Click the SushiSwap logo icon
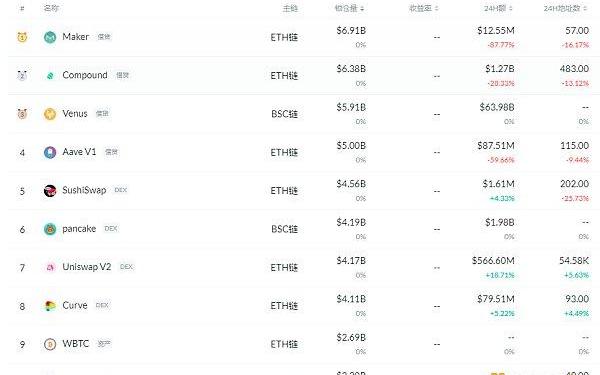The width and height of the screenshot is (600, 375). point(50,191)
